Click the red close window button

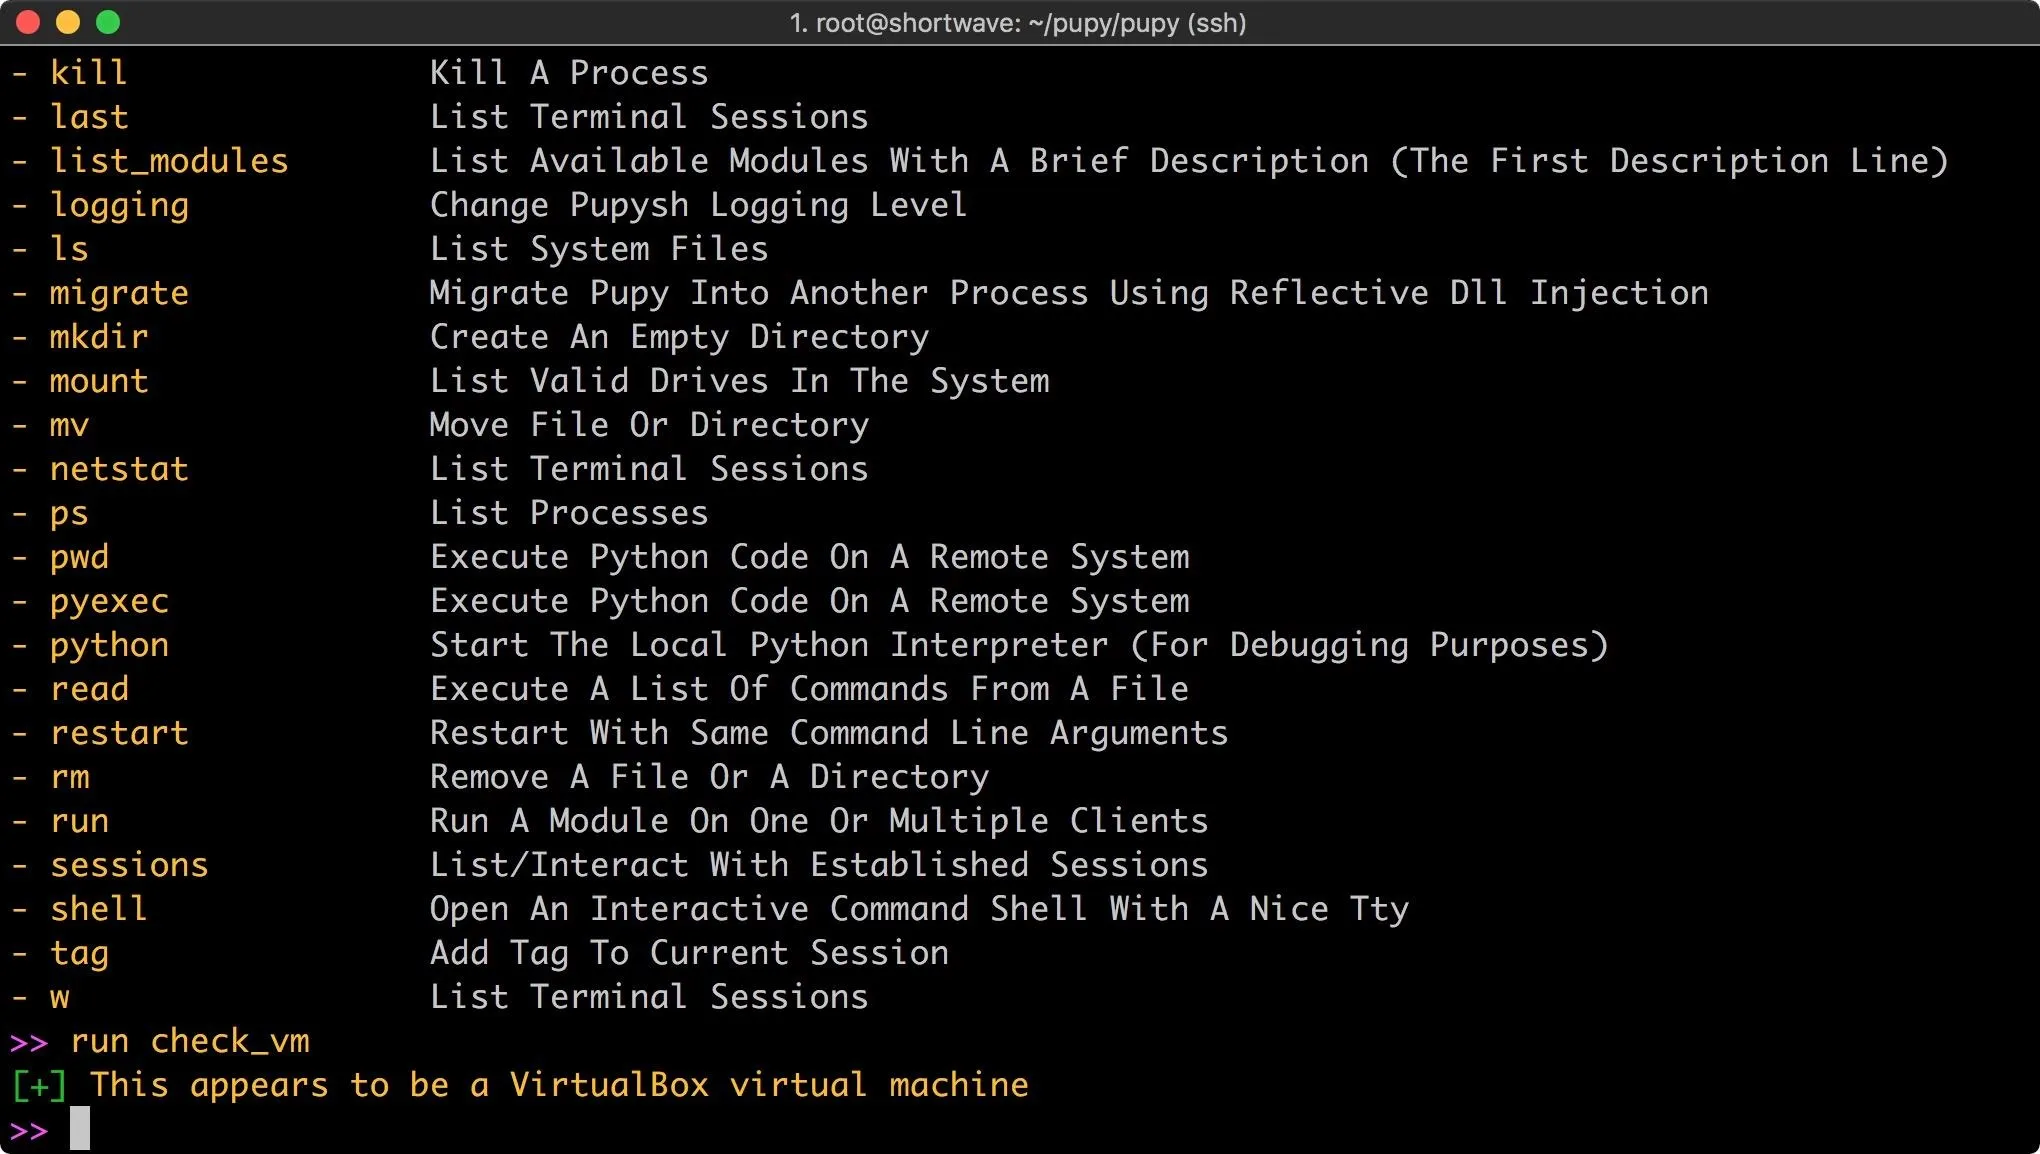pos(28,22)
